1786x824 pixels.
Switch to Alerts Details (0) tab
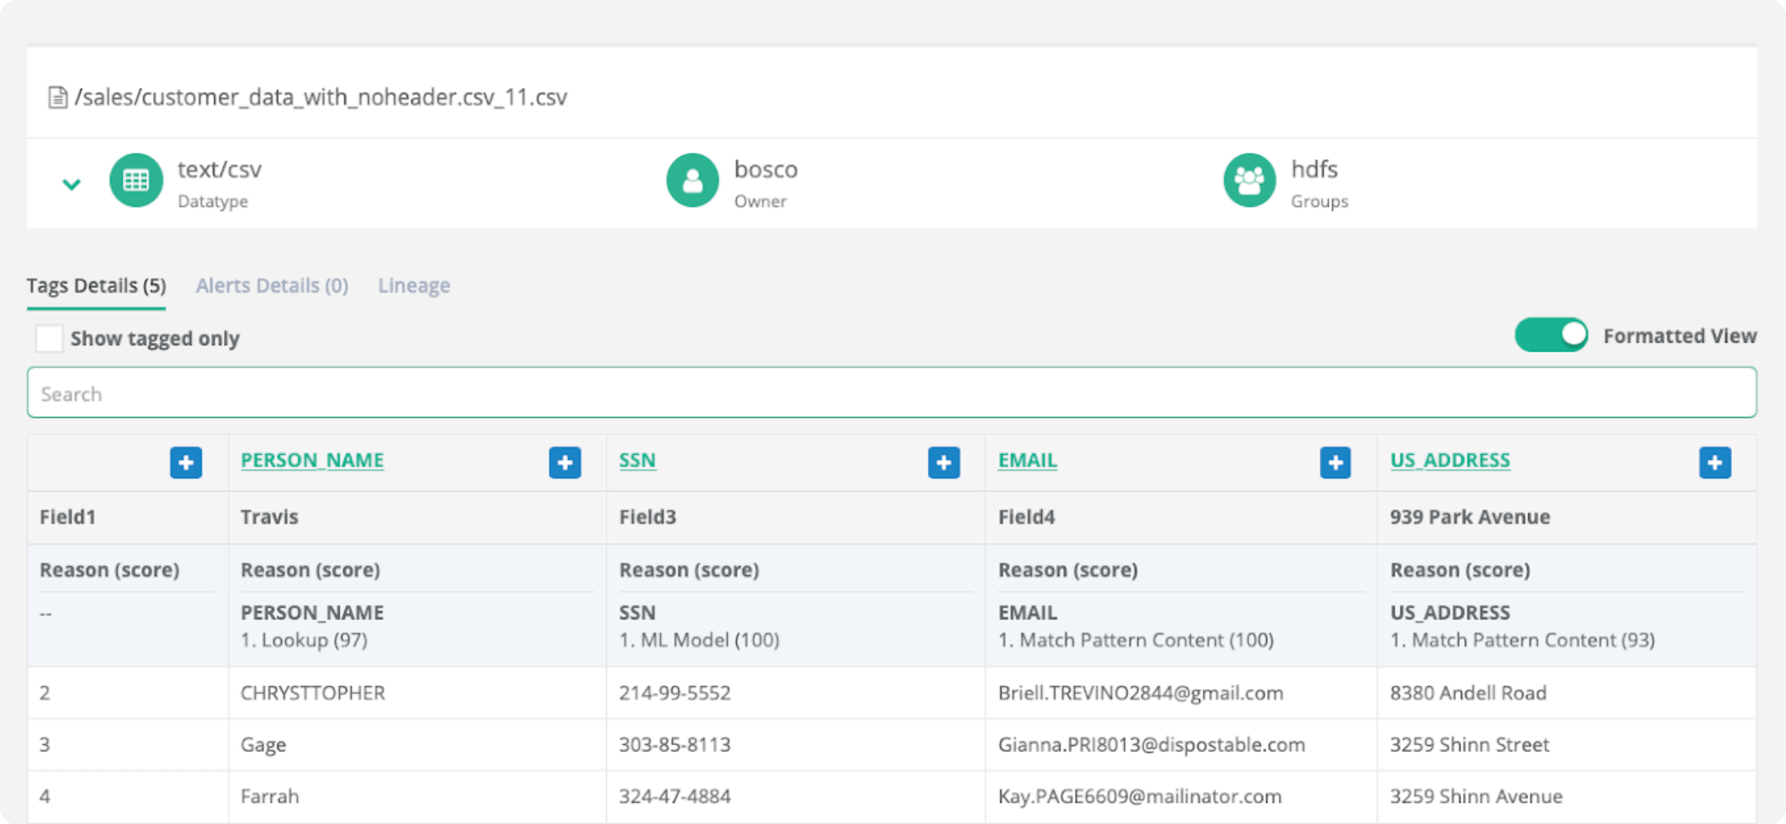pos(272,285)
